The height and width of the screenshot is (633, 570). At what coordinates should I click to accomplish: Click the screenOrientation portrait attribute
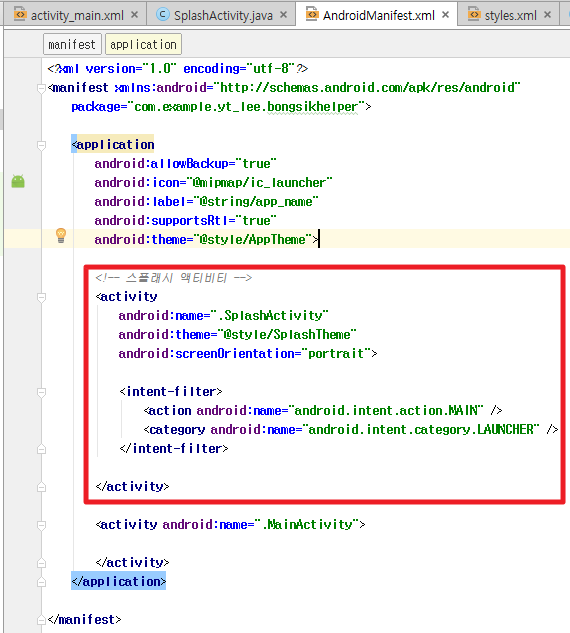tap(245, 353)
